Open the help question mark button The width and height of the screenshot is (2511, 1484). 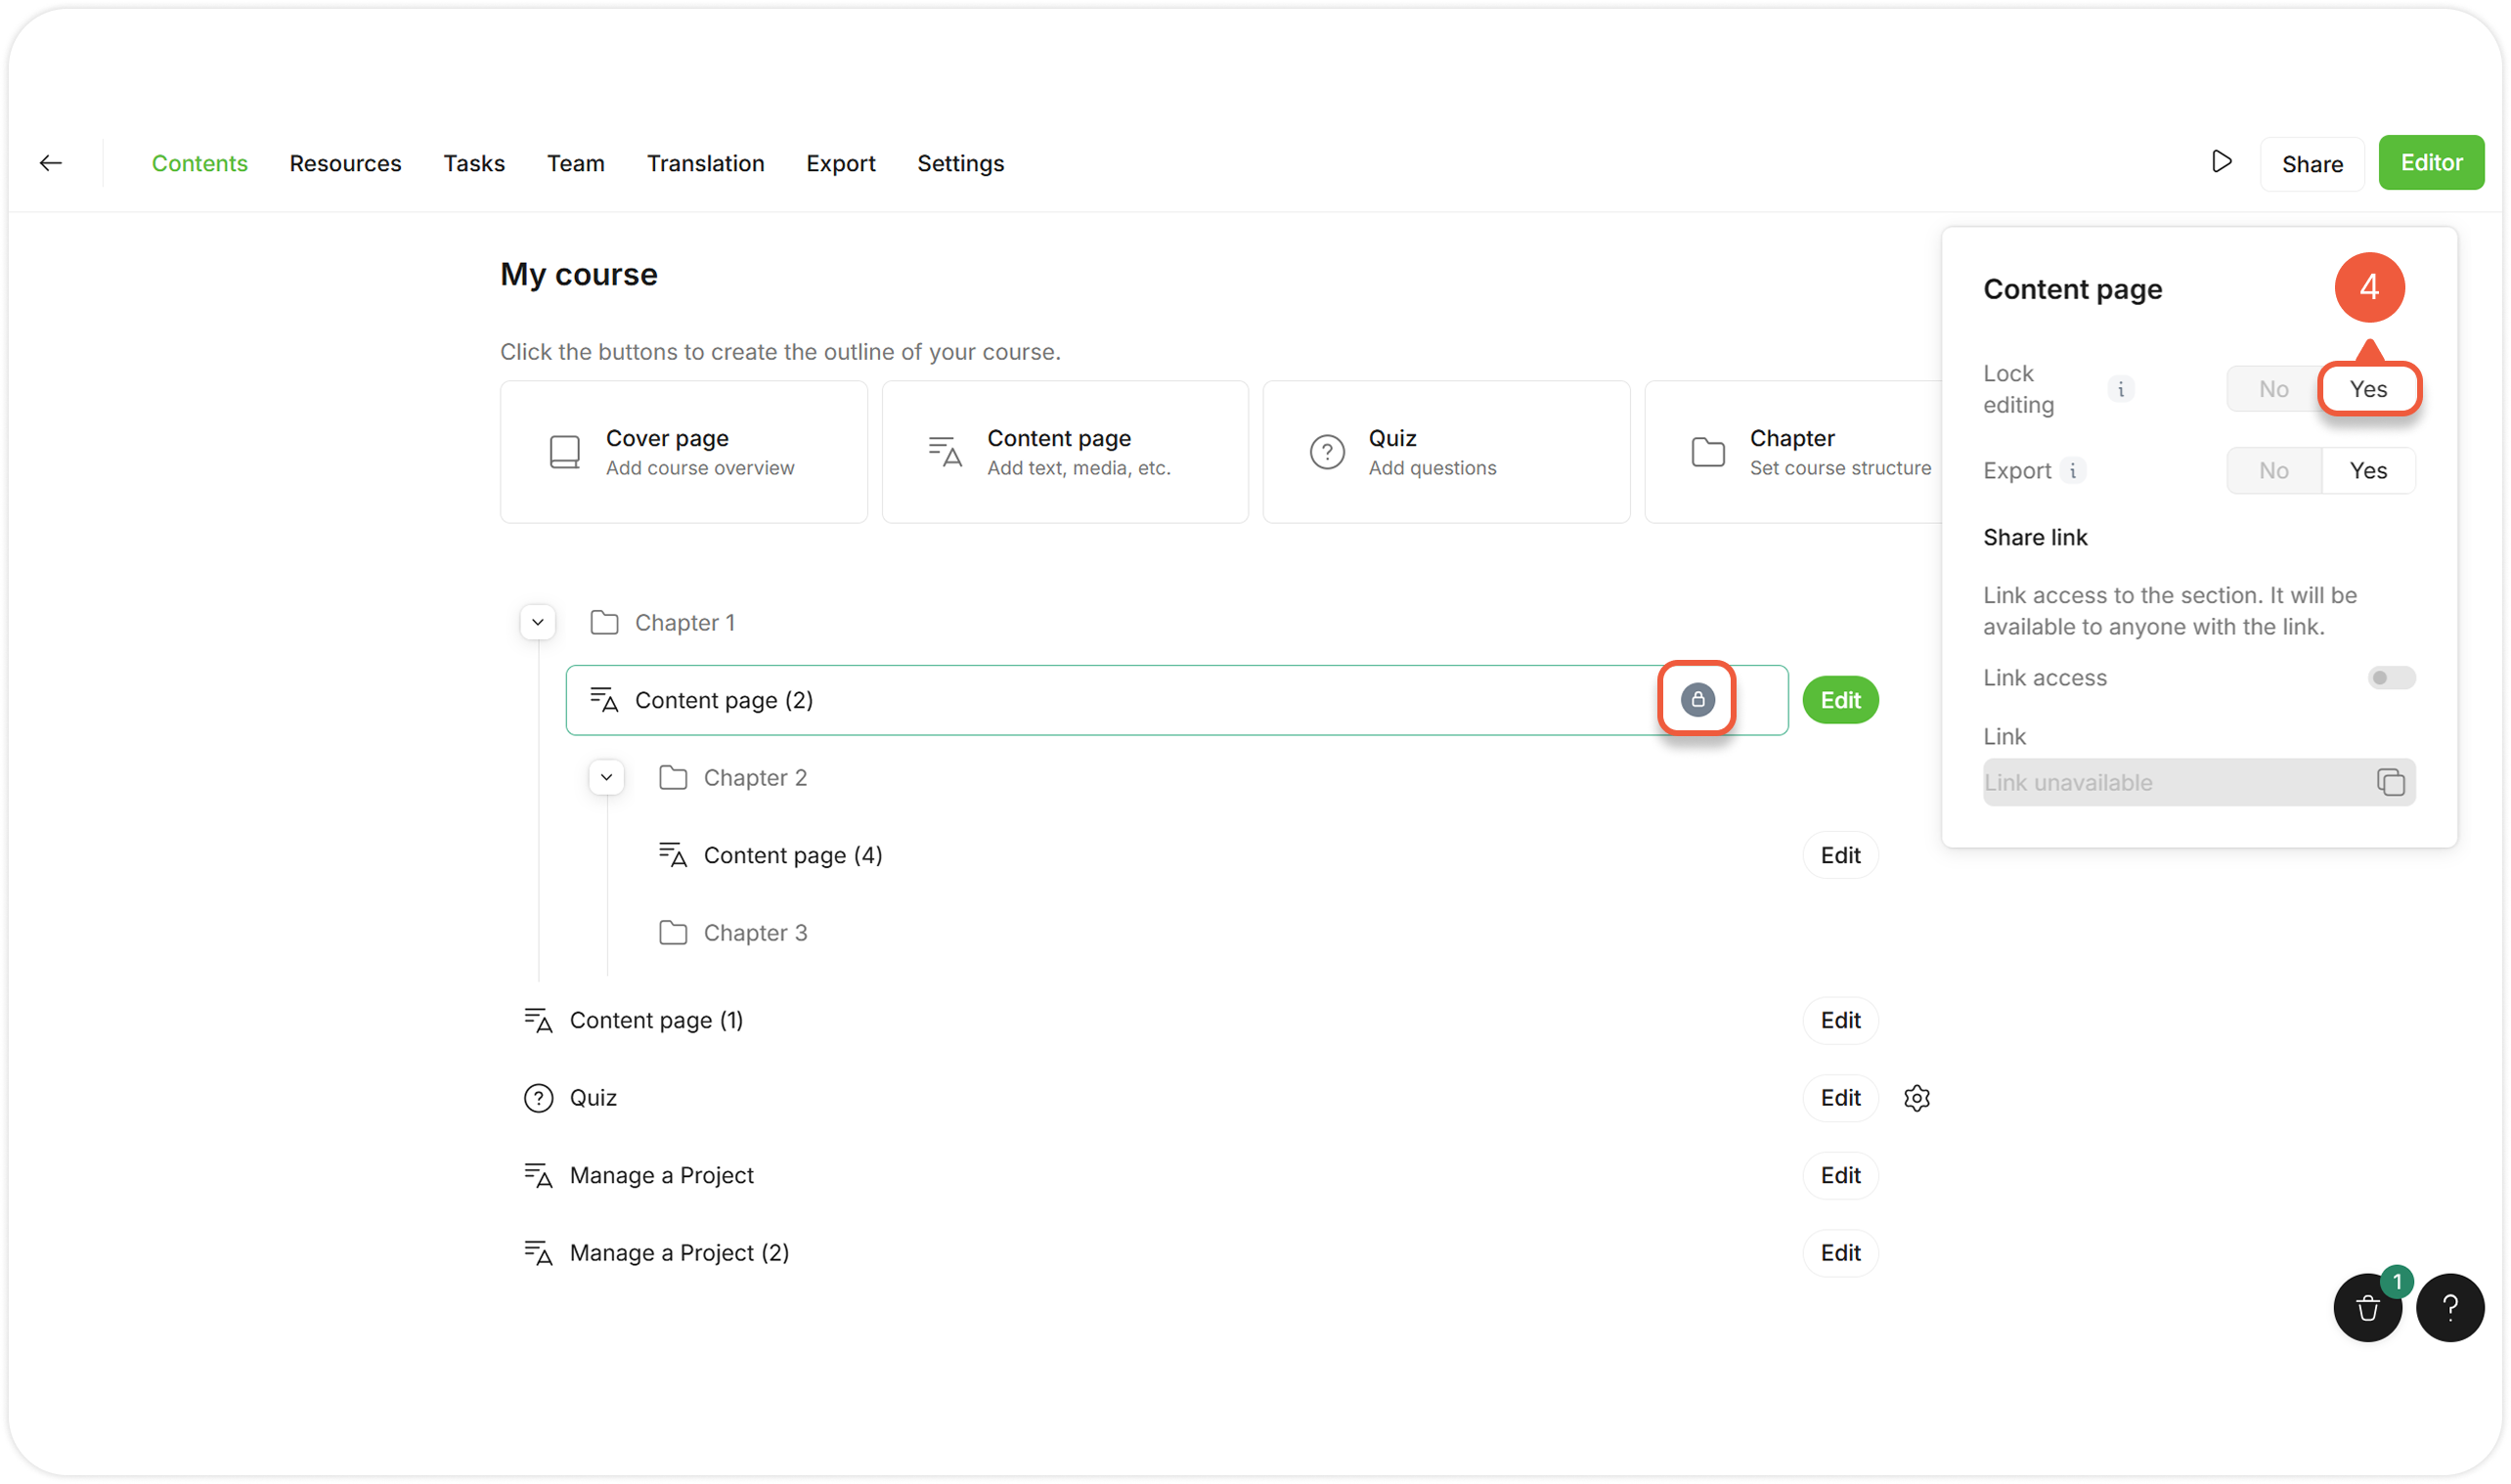point(2449,1307)
